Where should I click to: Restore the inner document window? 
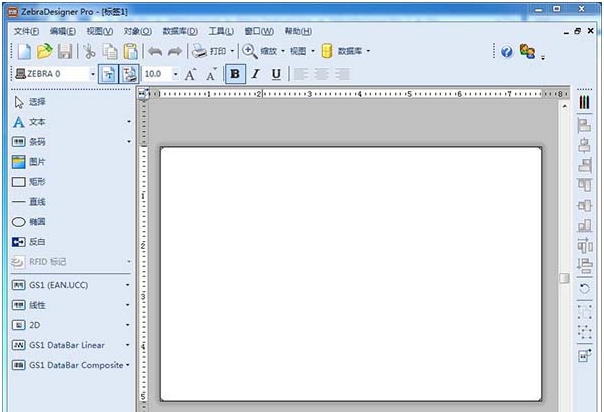point(577,31)
